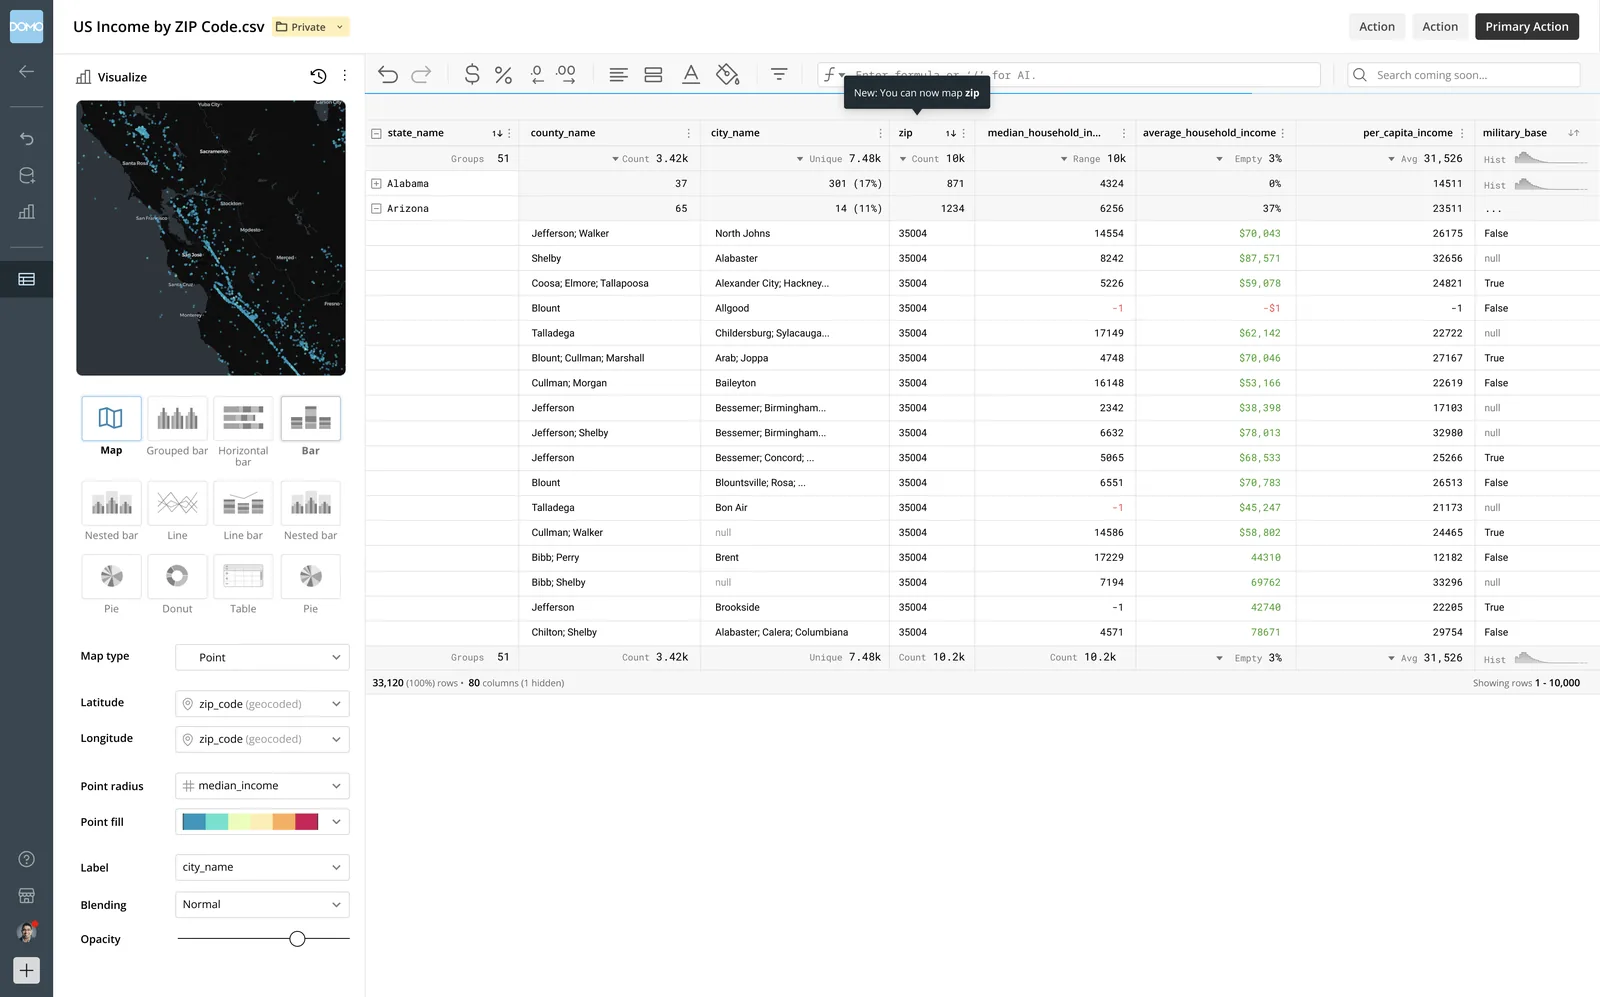Open county_name column options menu

tap(688, 133)
